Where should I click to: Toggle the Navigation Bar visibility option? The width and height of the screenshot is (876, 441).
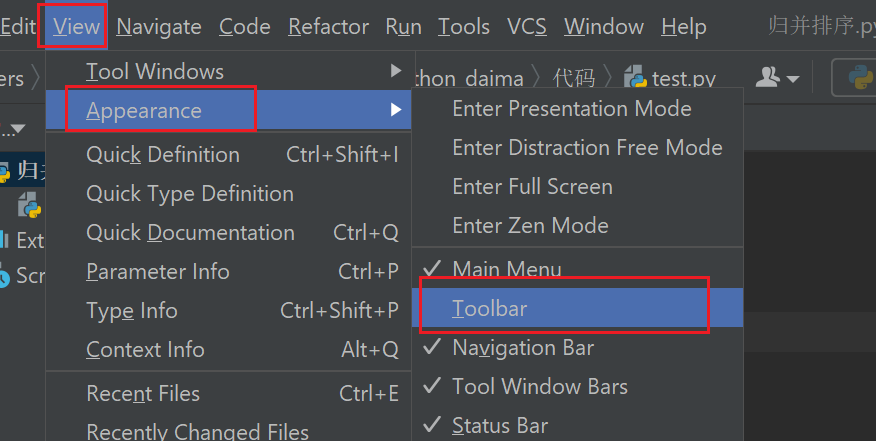(578, 348)
